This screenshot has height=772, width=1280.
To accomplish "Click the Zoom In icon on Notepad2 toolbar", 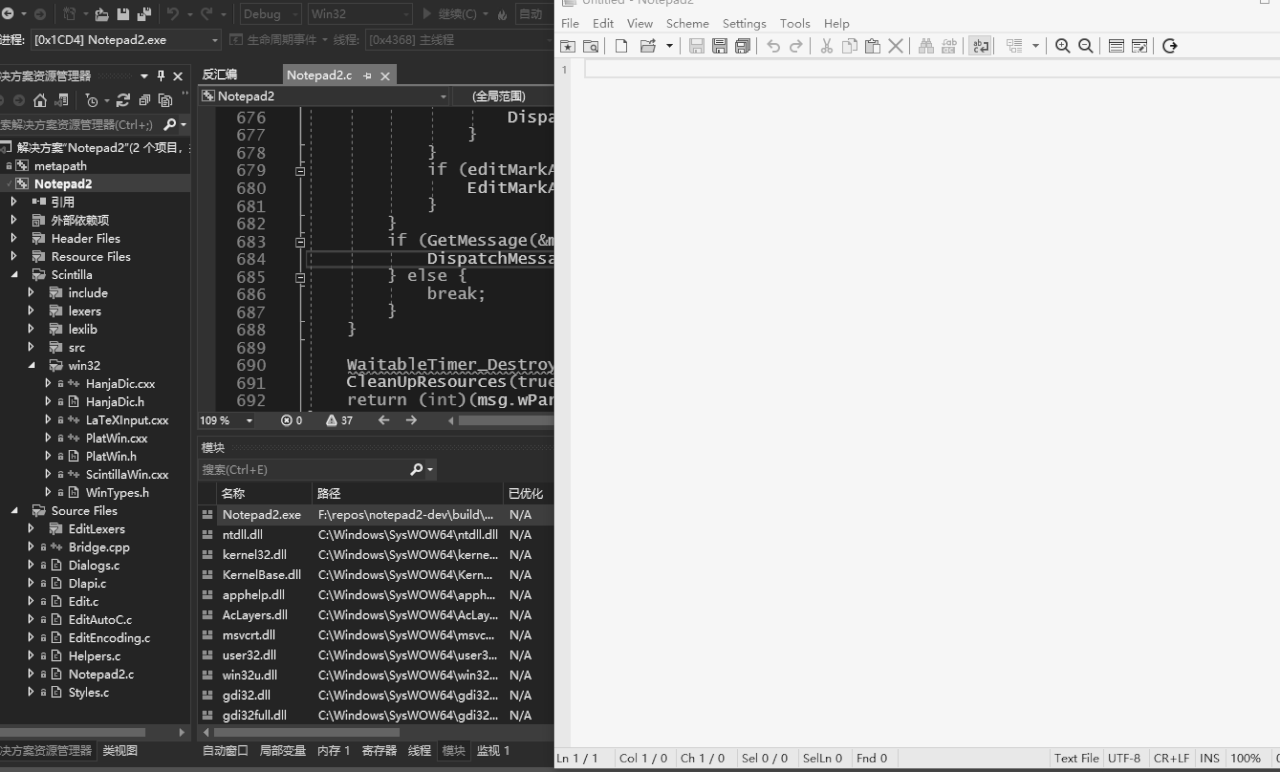I will 1060,46.
